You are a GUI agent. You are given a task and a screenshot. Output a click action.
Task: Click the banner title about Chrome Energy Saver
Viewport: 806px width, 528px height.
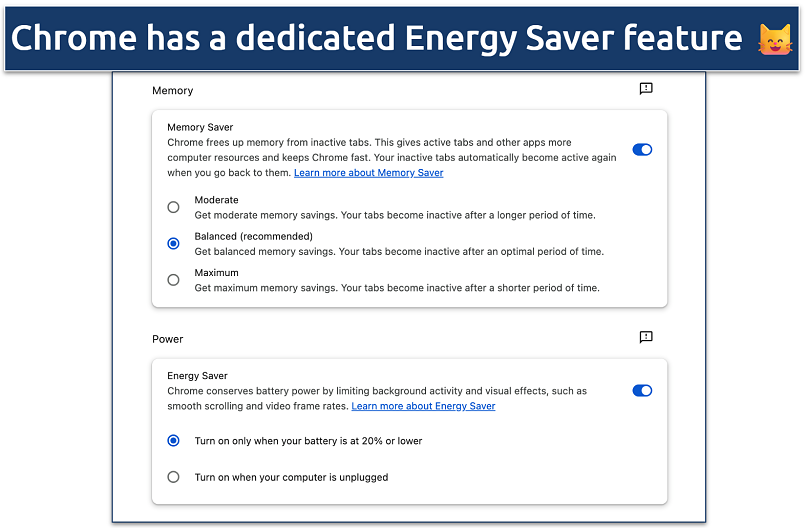click(x=376, y=38)
